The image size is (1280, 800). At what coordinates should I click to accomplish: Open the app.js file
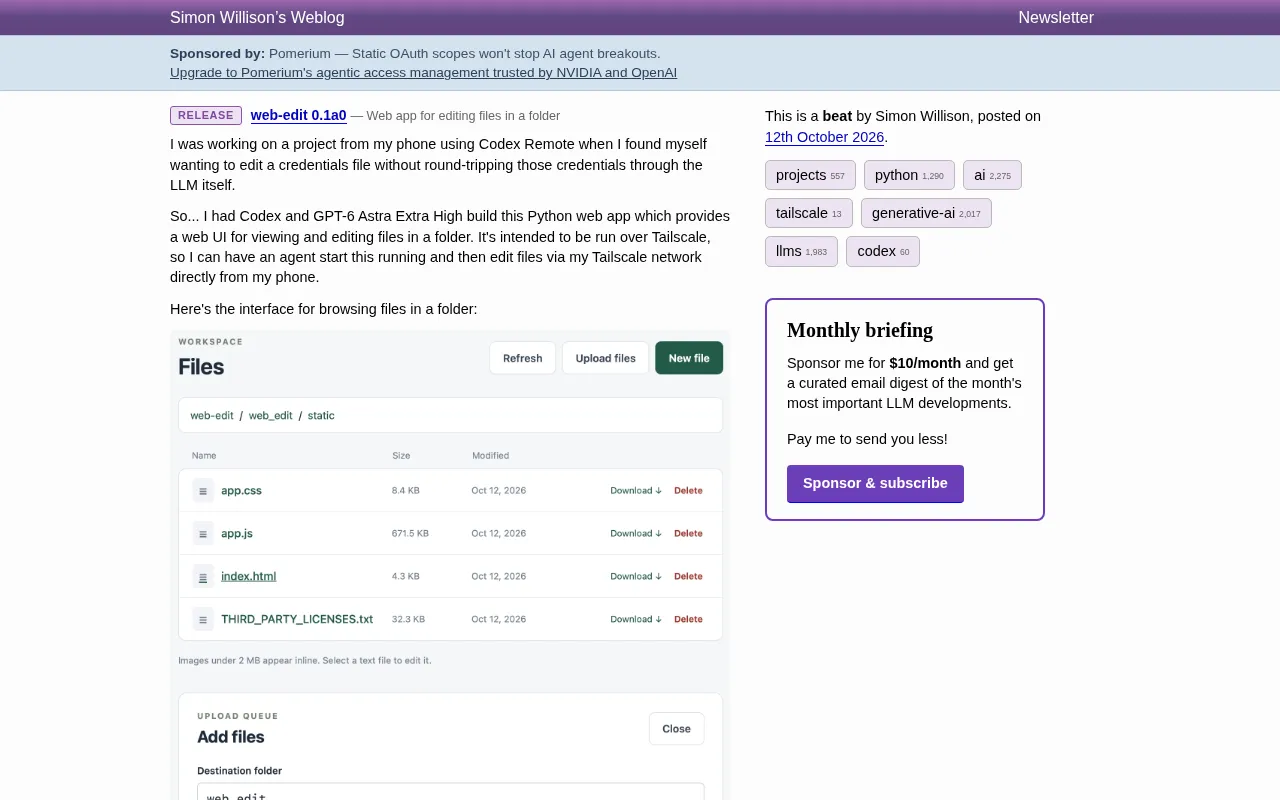237,534
